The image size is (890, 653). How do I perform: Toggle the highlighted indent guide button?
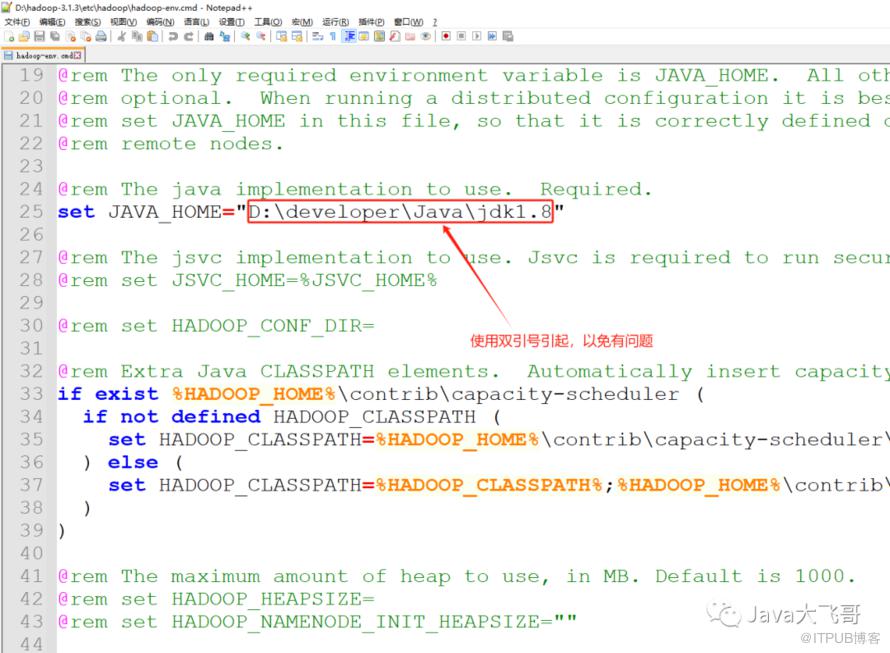349,37
